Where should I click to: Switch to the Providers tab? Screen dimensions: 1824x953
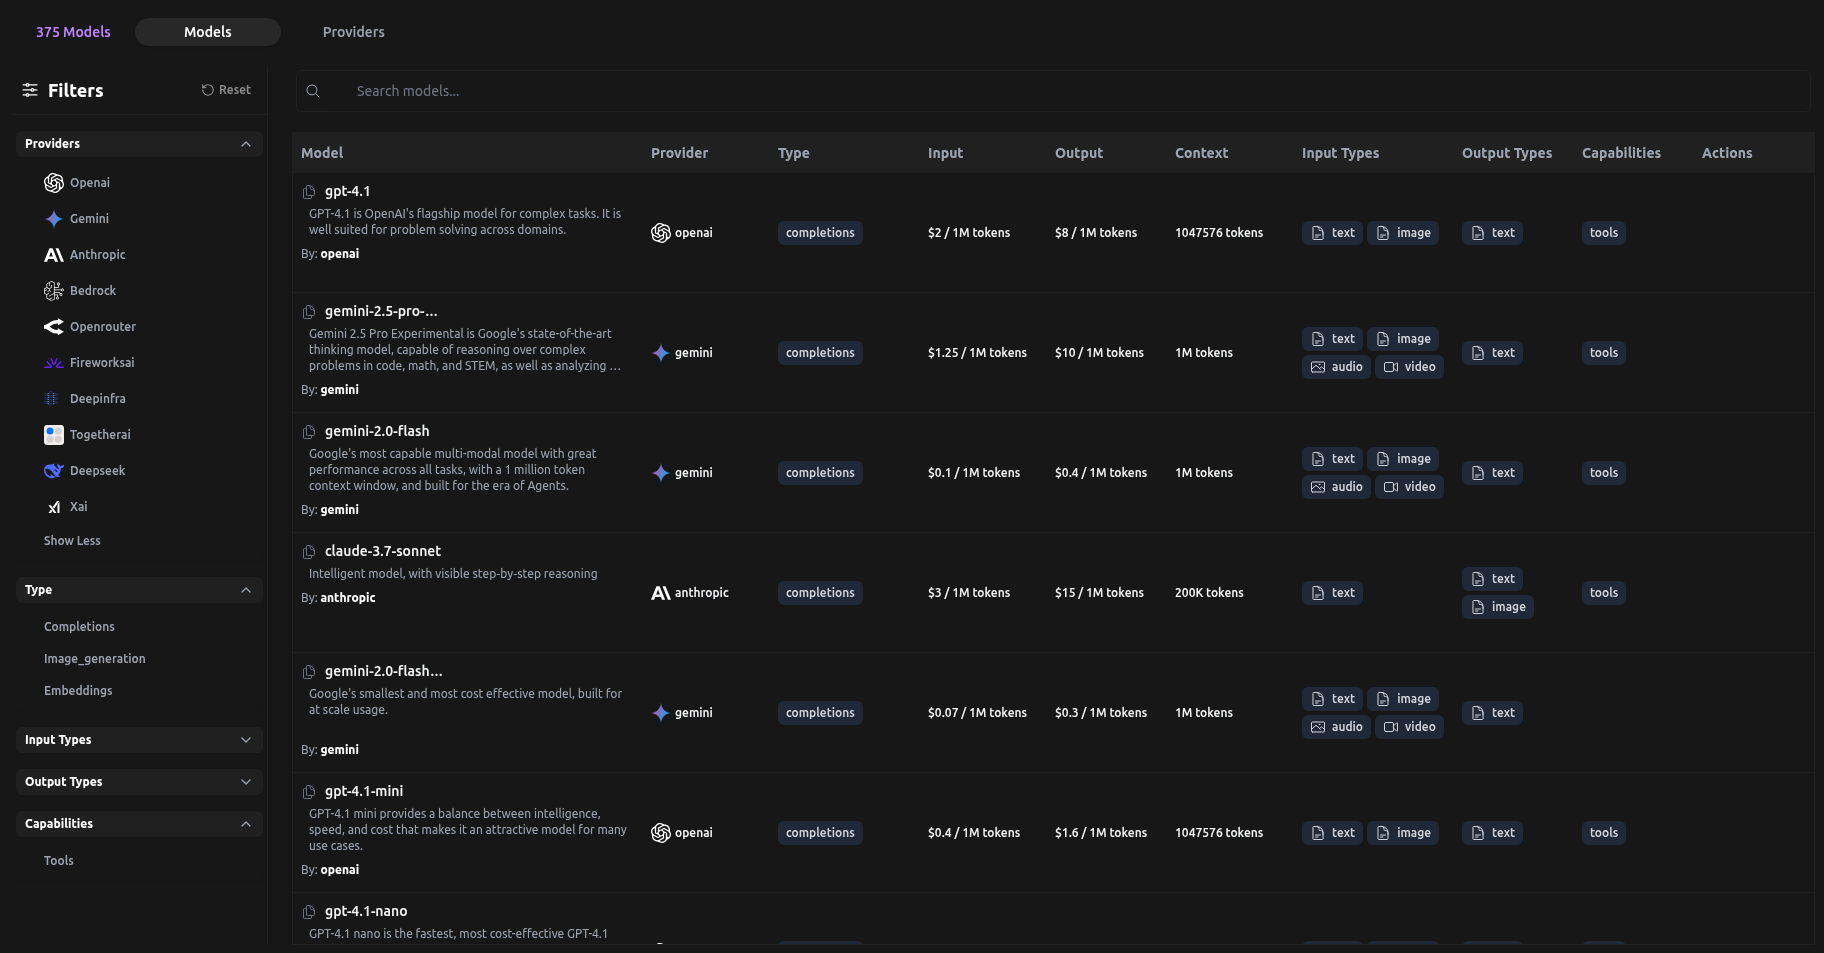click(x=353, y=32)
